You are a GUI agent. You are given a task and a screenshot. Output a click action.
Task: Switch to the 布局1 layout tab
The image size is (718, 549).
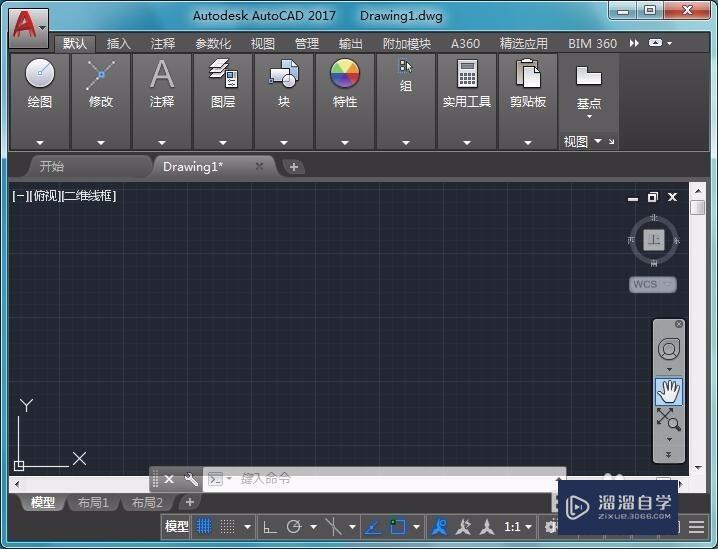point(93,502)
